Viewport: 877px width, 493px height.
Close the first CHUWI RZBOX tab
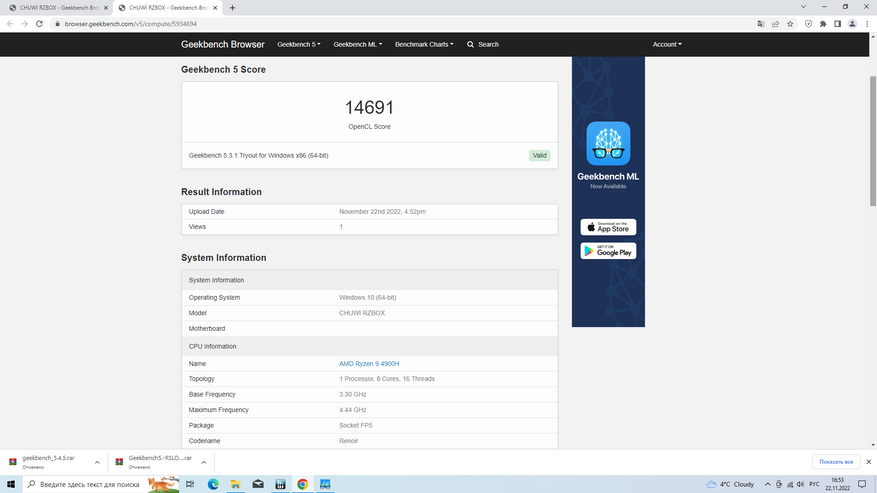(106, 8)
